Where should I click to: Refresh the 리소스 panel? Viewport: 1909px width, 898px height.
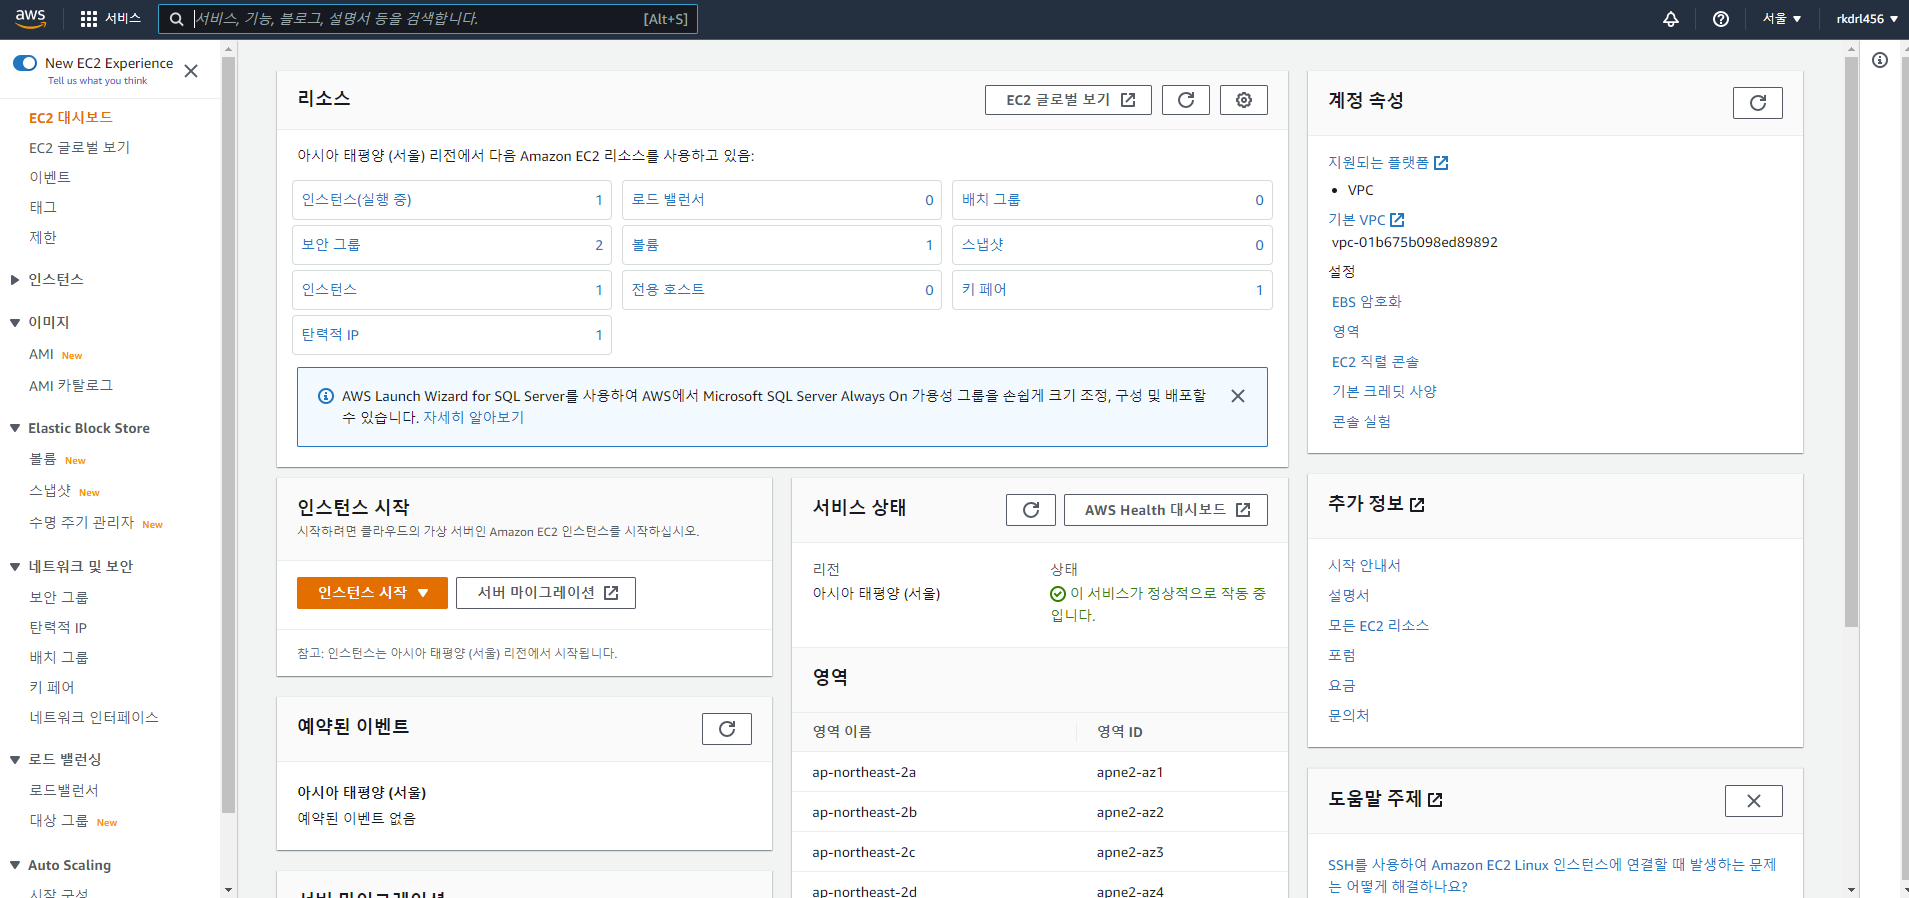(x=1186, y=100)
